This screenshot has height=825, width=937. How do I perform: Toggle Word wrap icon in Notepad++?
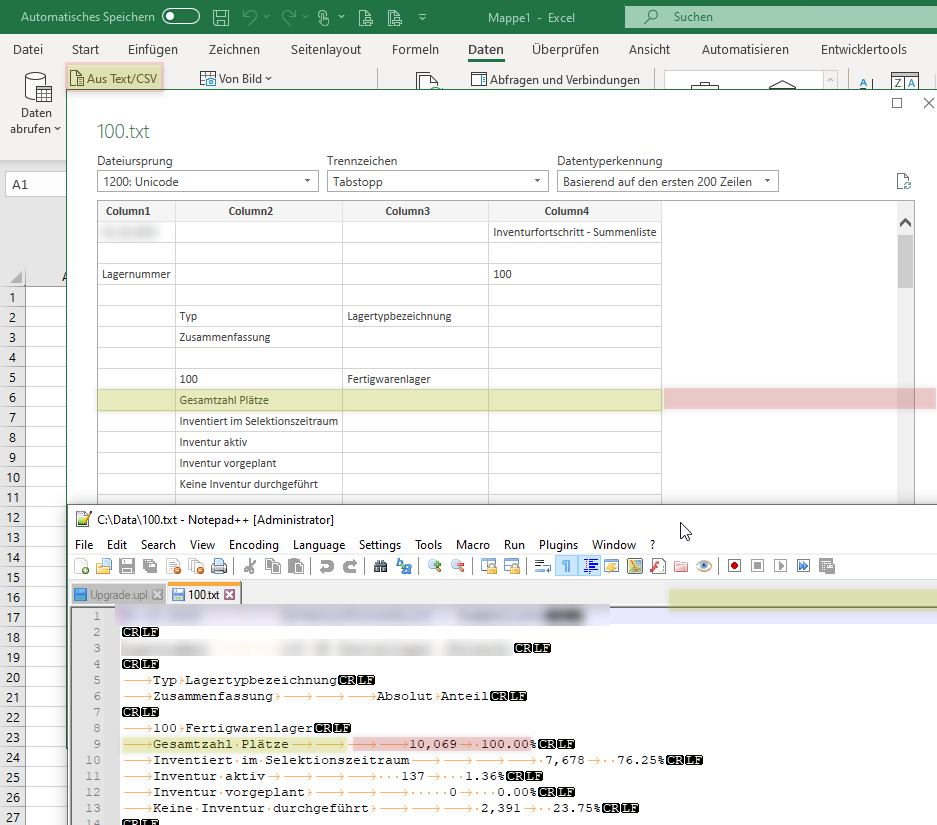(x=543, y=566)
